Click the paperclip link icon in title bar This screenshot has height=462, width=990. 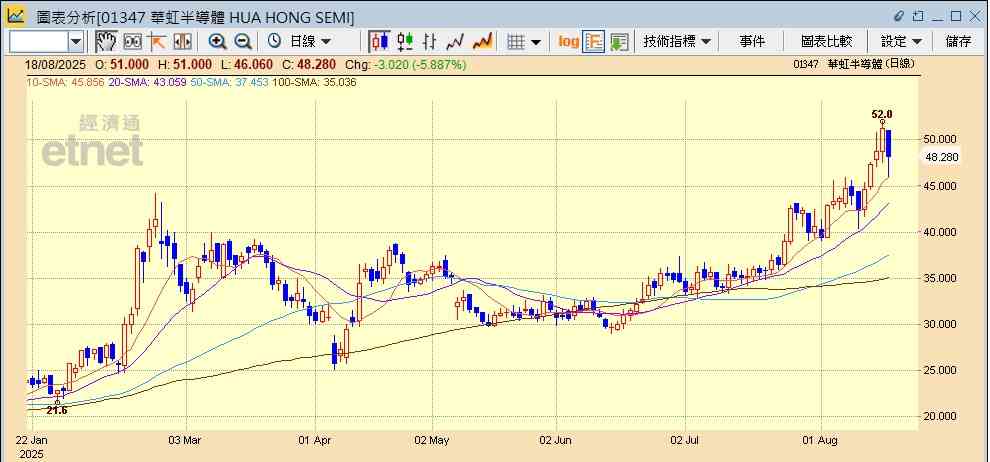pyautogui.click(x=900, y=16)
